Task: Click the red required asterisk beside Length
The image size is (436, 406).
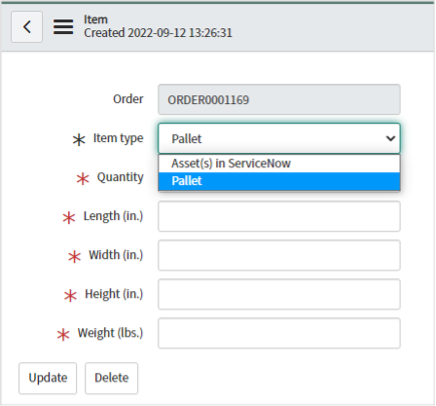Action: click(x=69, y=218)
